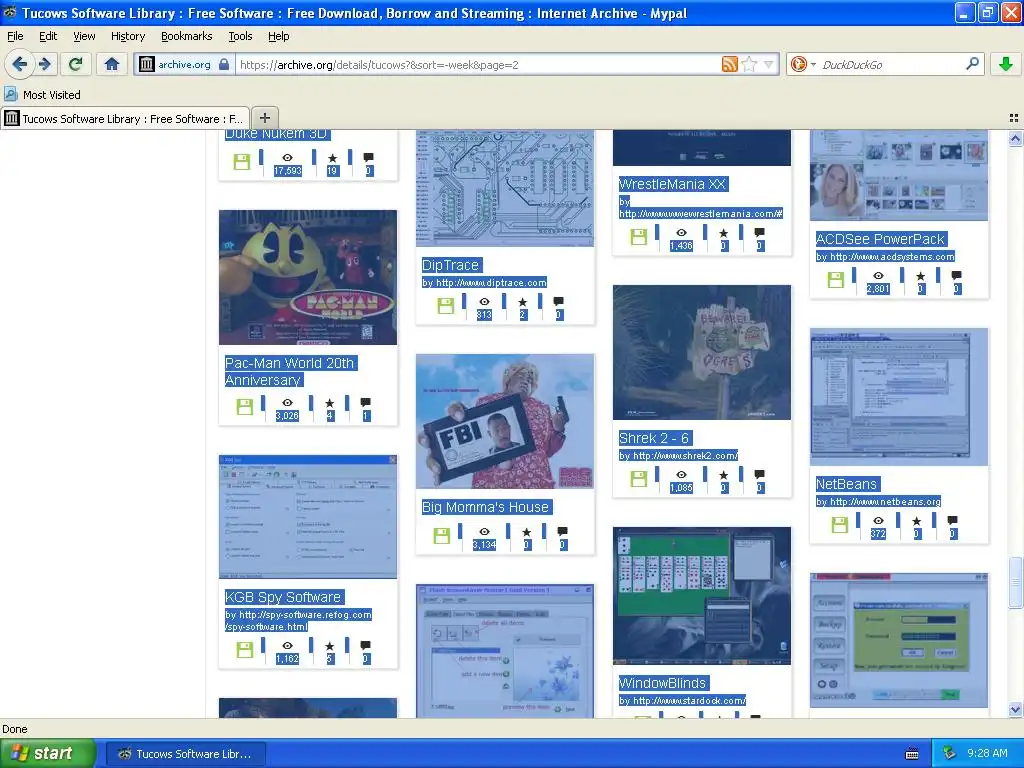Viewport: 1024px width, 768px height.
Task: Click the DuckDuckGo search field
Action: (889, 65)
